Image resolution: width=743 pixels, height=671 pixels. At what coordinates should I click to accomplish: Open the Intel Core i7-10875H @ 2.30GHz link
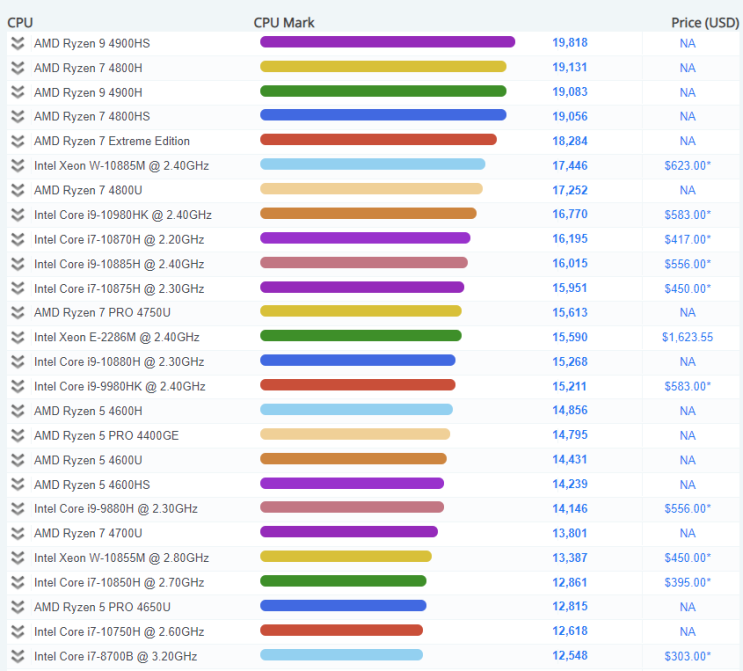point(119,289)
